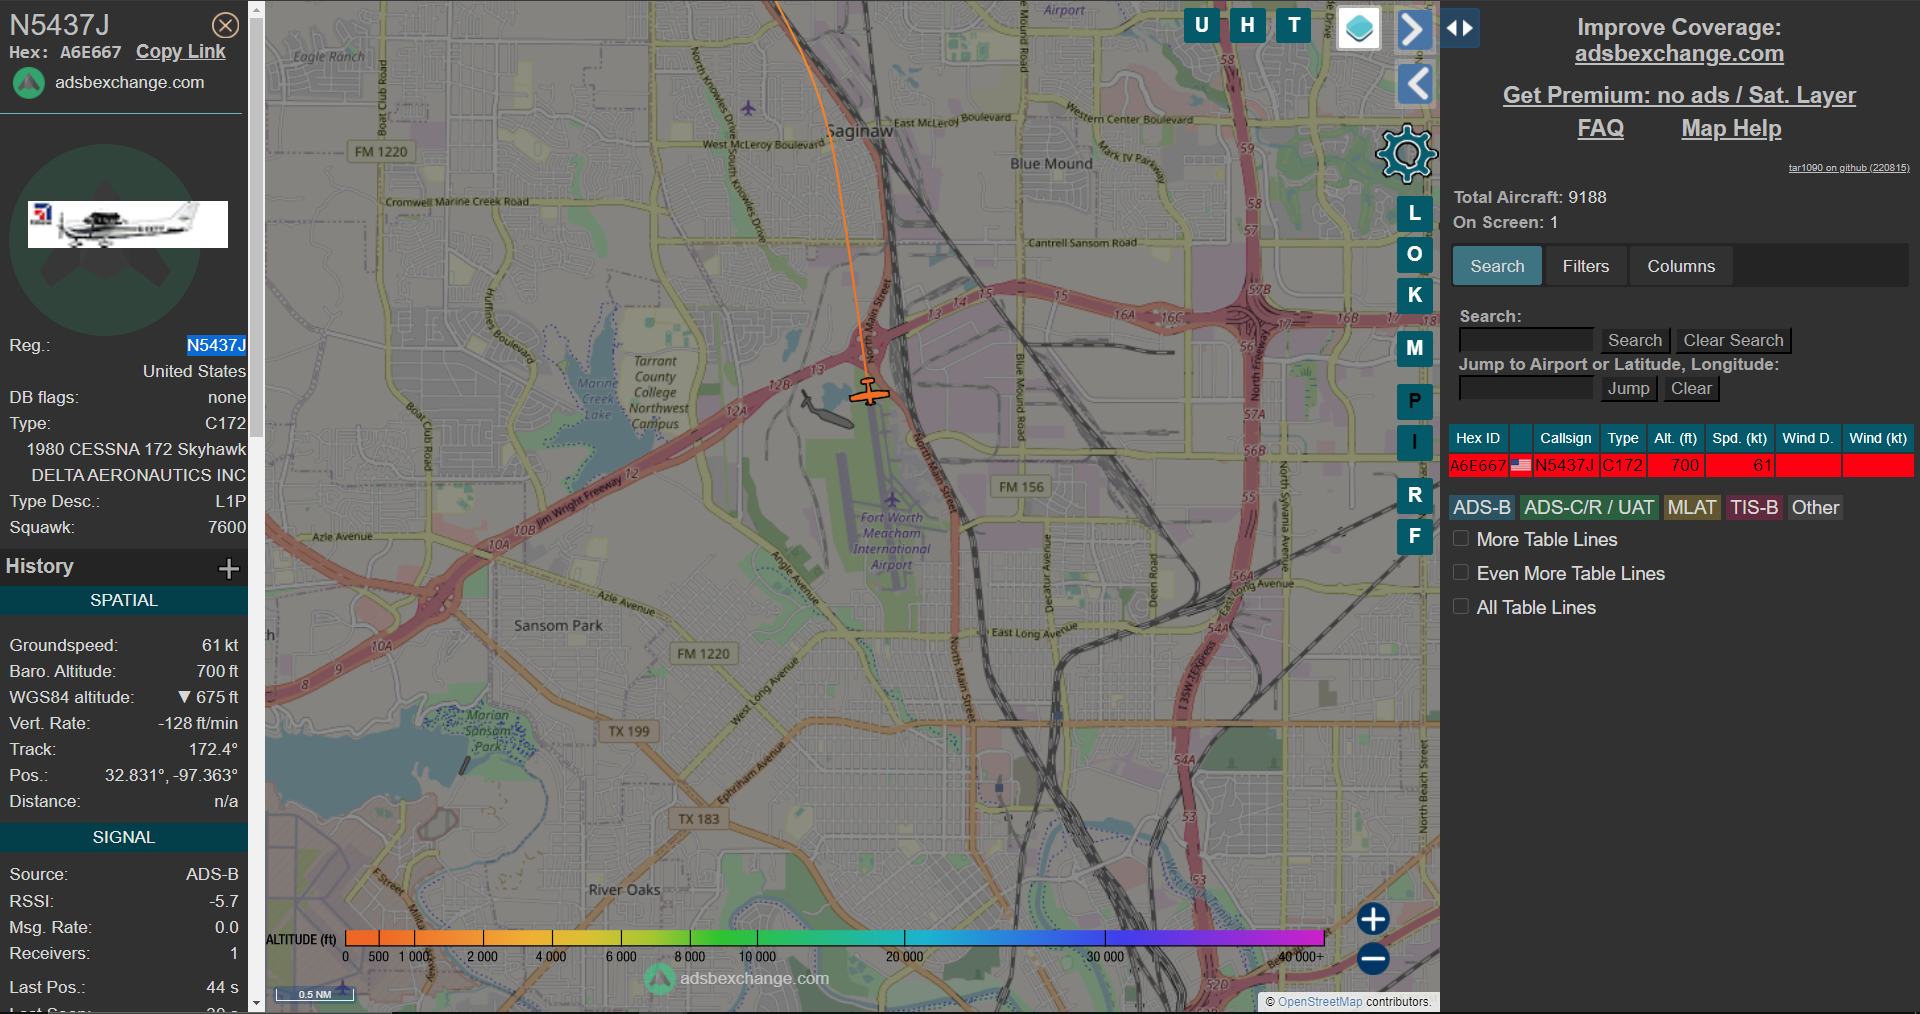Toggle sidebar with double-arrow button

coord(1460,28)
